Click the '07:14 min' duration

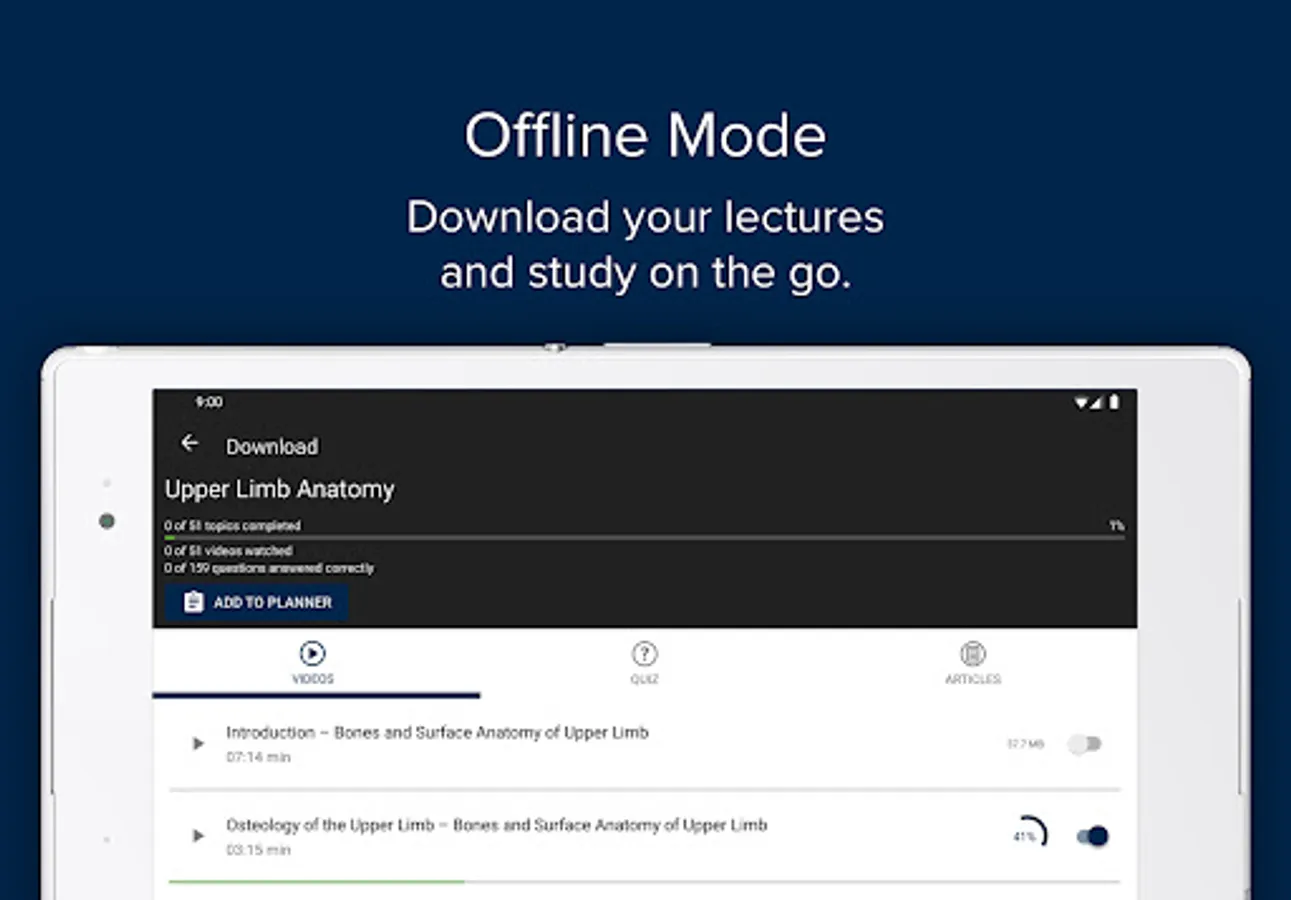258,757
